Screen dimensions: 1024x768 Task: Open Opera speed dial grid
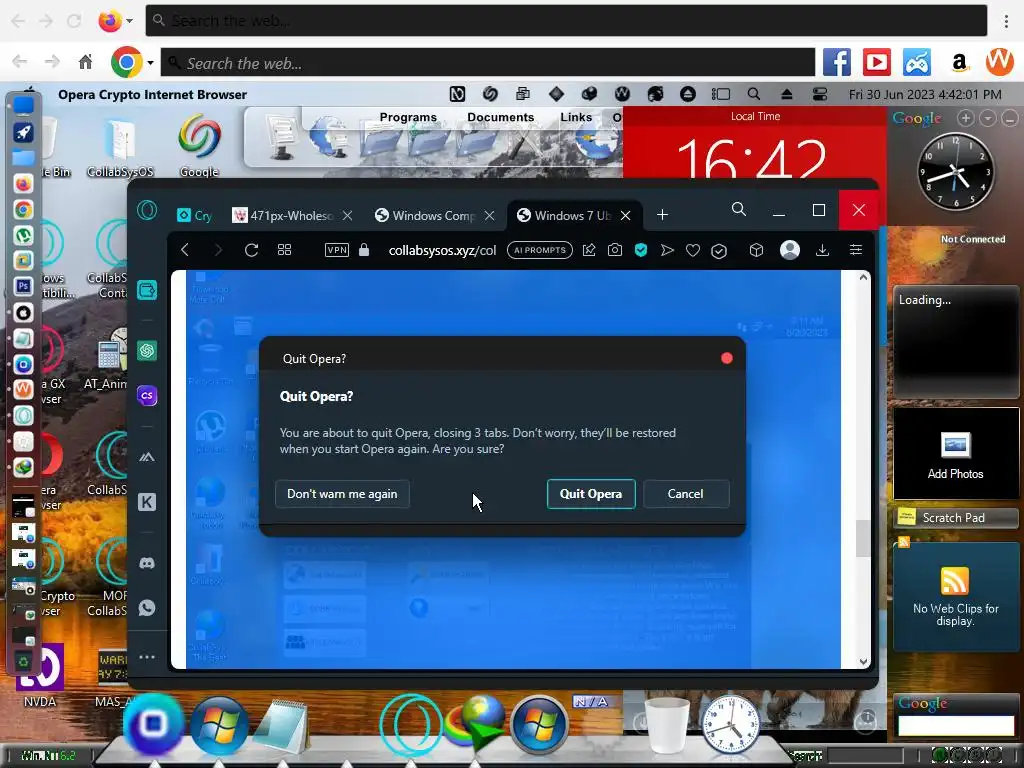(284, 250)
